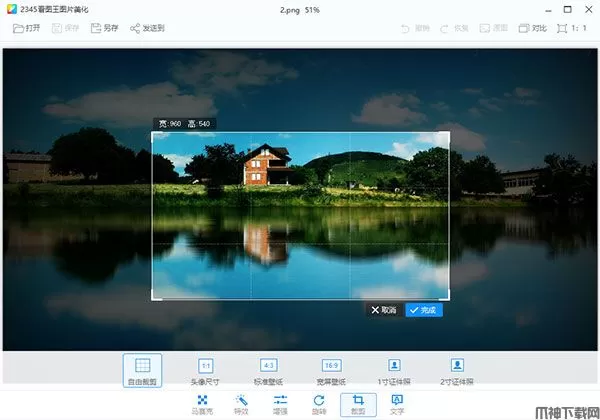
Task: Select the 2寸证件照 ID photo preset
Action: coord(457,366)
